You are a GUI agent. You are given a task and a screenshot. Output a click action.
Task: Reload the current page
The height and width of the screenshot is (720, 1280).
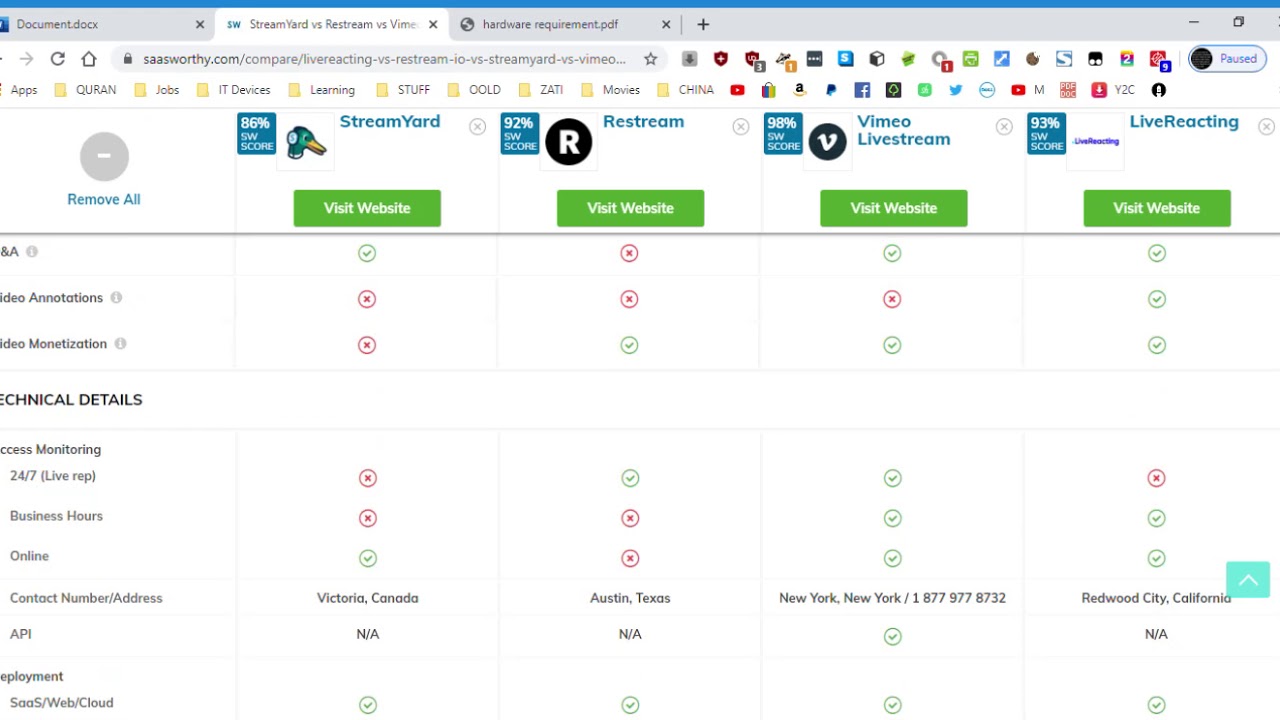[x=58, y=59]
